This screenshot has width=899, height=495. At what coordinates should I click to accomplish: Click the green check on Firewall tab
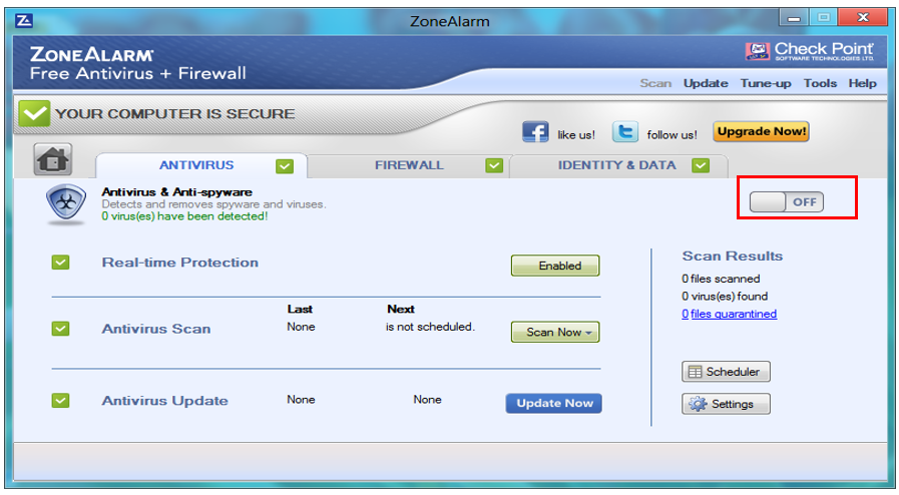494,166
